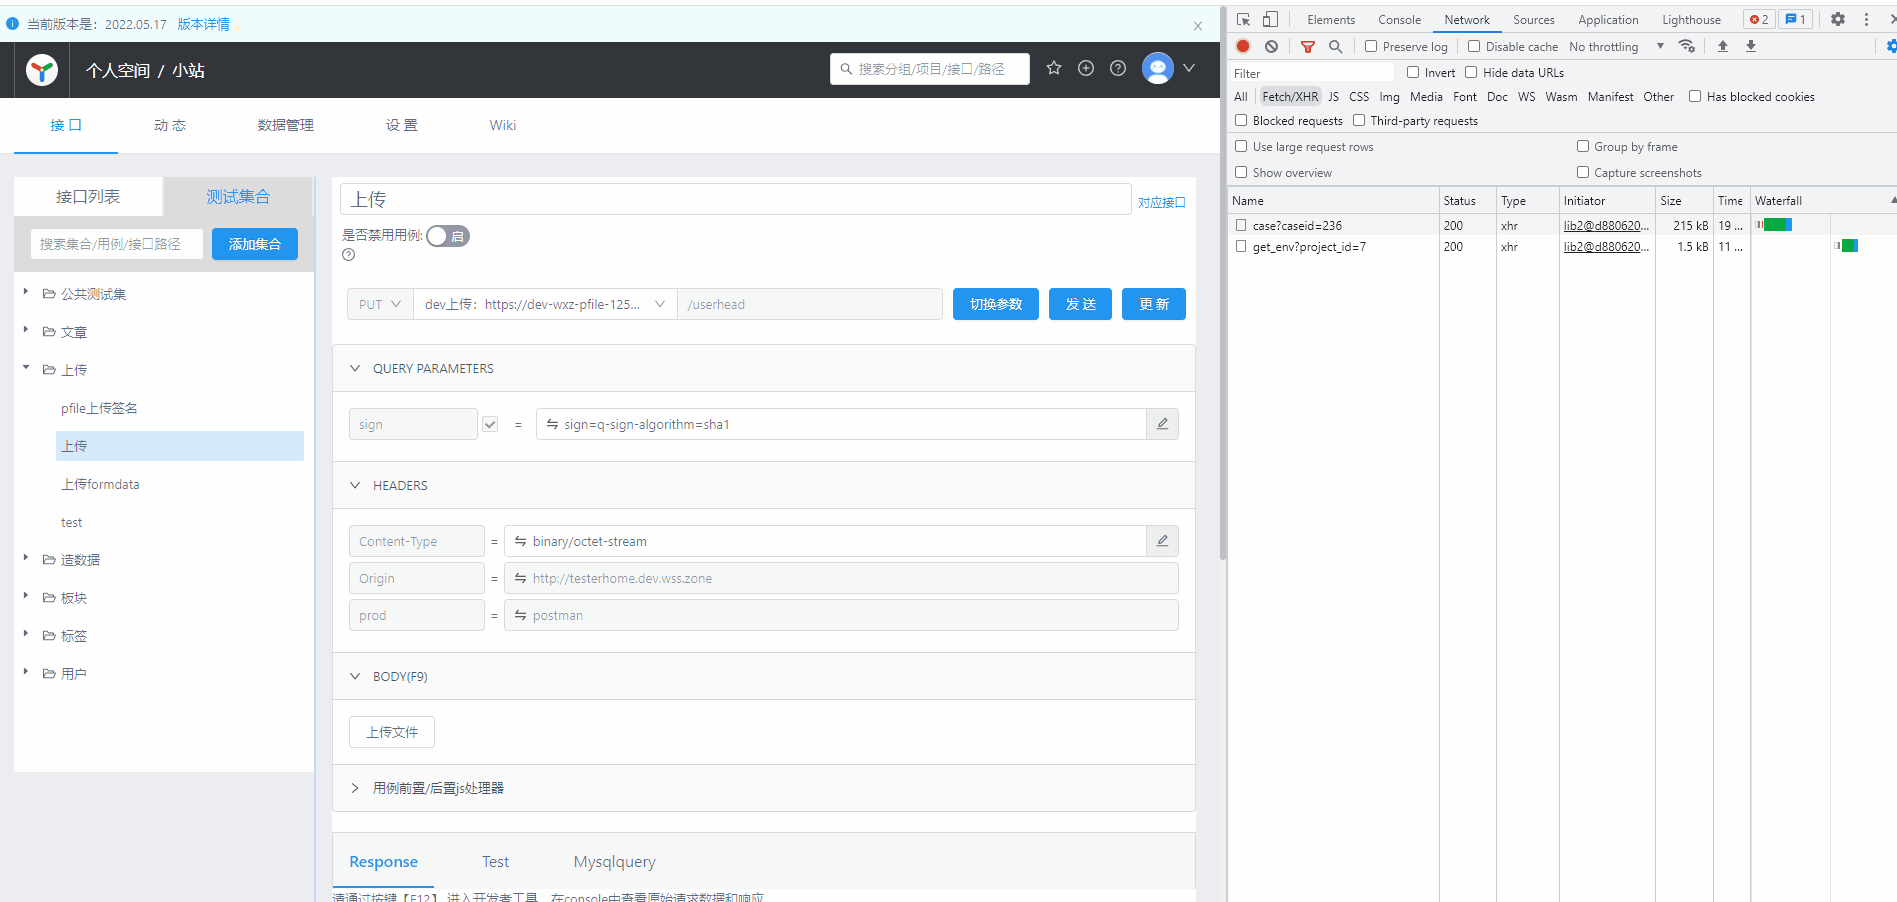The width and height of the screenshot is (1897, 902).
Task: Check Third-party requests checkbox
Action: pyautogui.click(x=1359, y=120)
